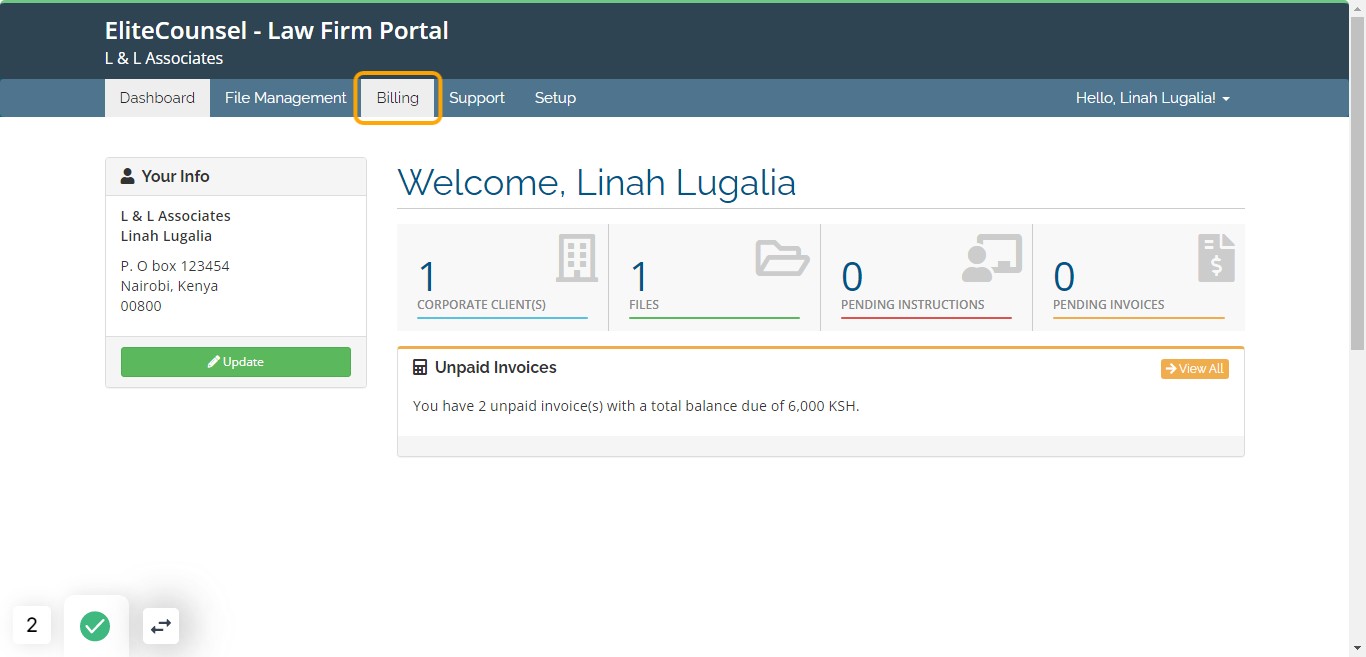
Task: Click the text 'P. O box 123454'
Action: point(175,266)
